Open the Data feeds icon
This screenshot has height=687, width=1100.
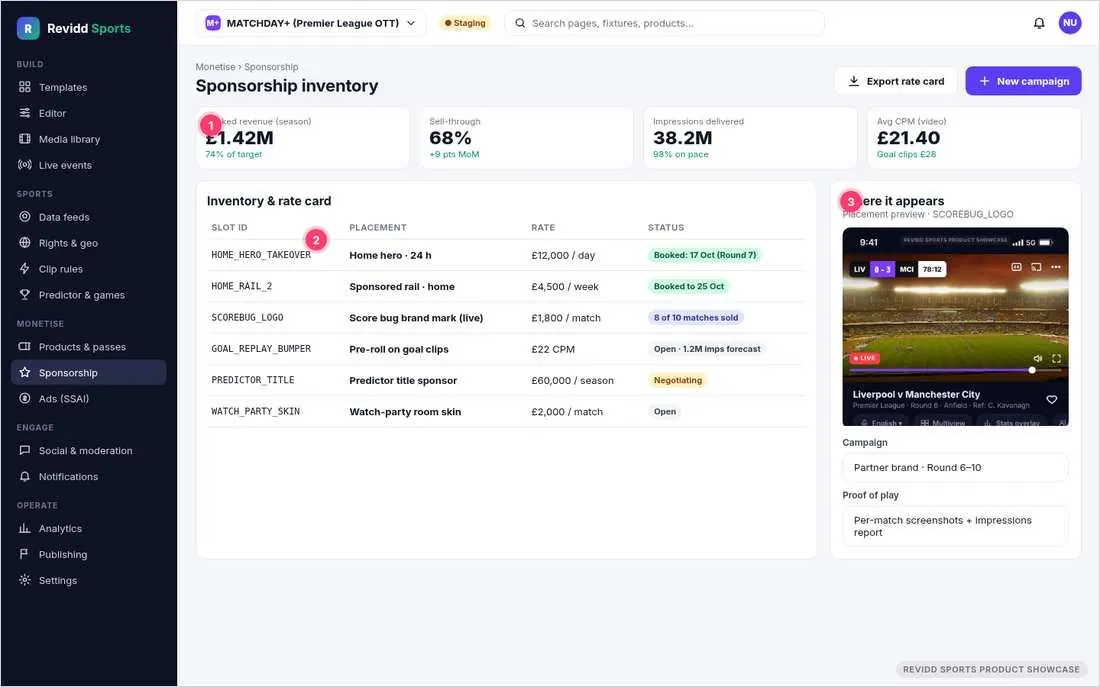[x=25, y=217]
